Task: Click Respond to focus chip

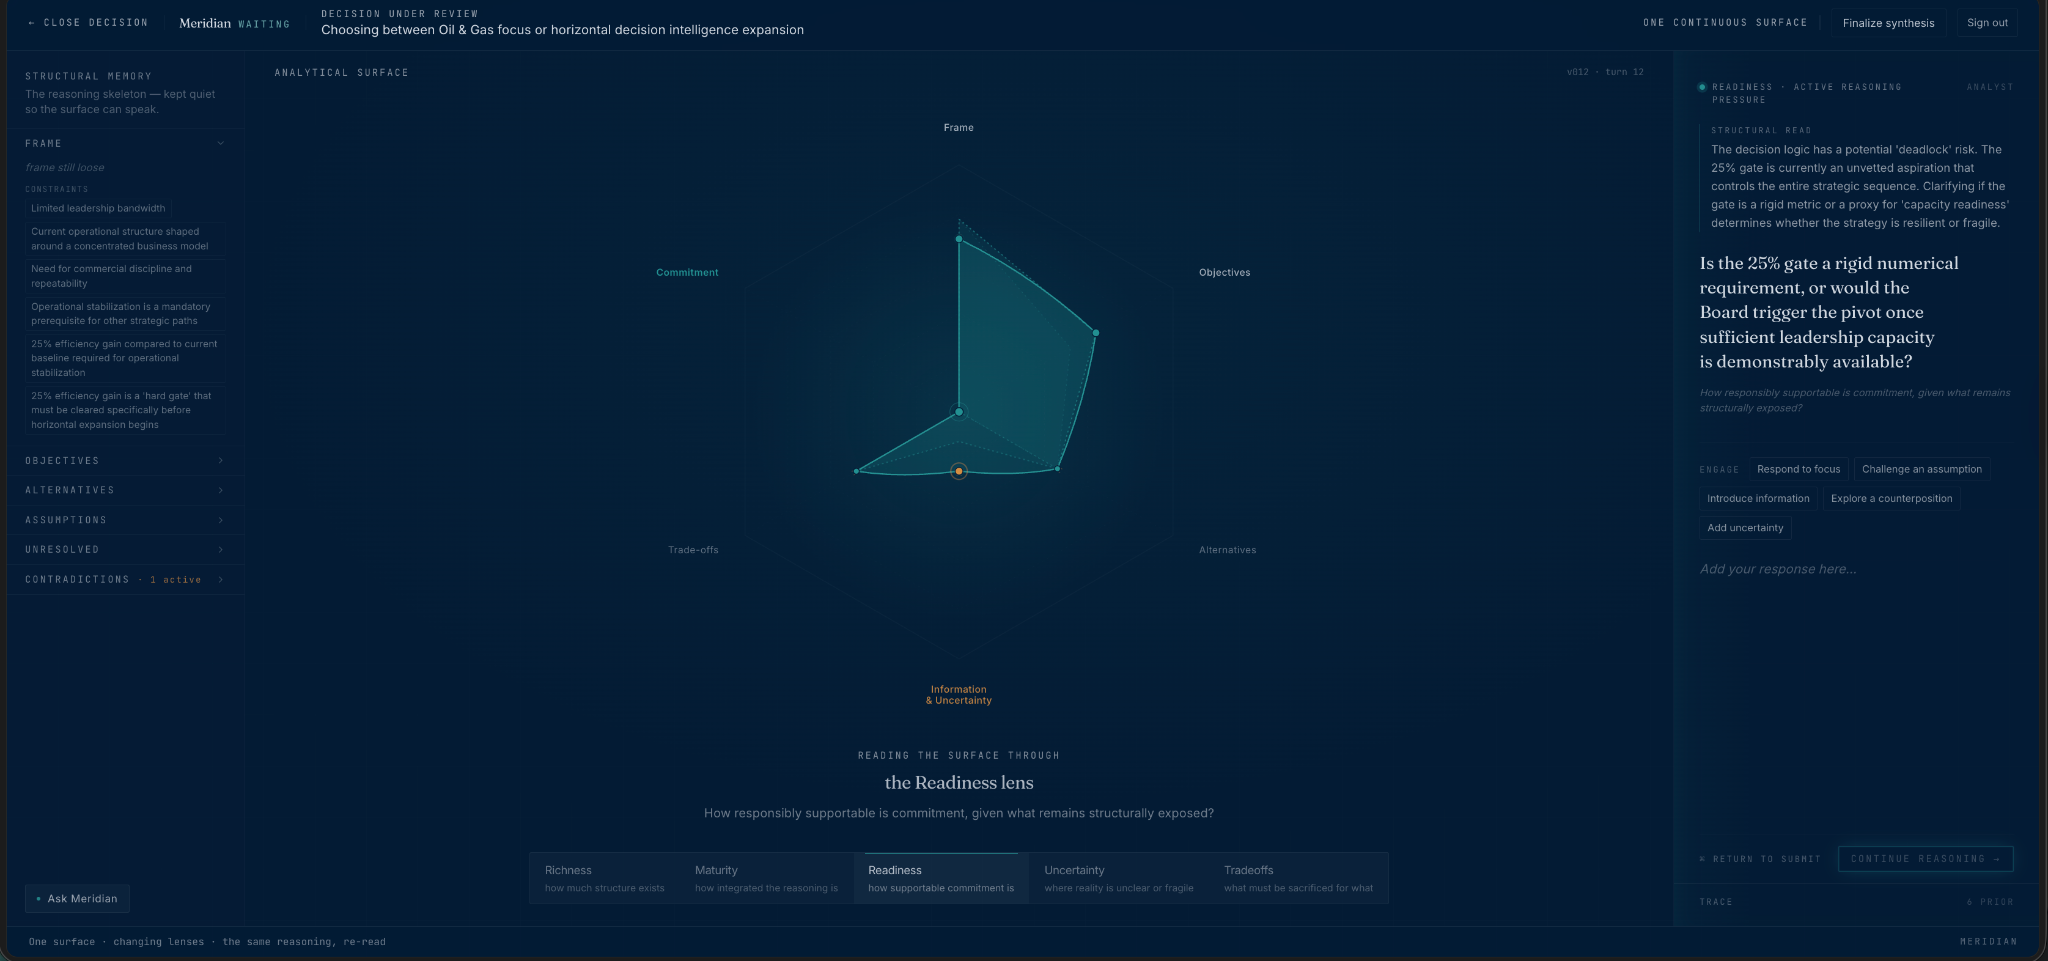Action: coord(1798,469)
